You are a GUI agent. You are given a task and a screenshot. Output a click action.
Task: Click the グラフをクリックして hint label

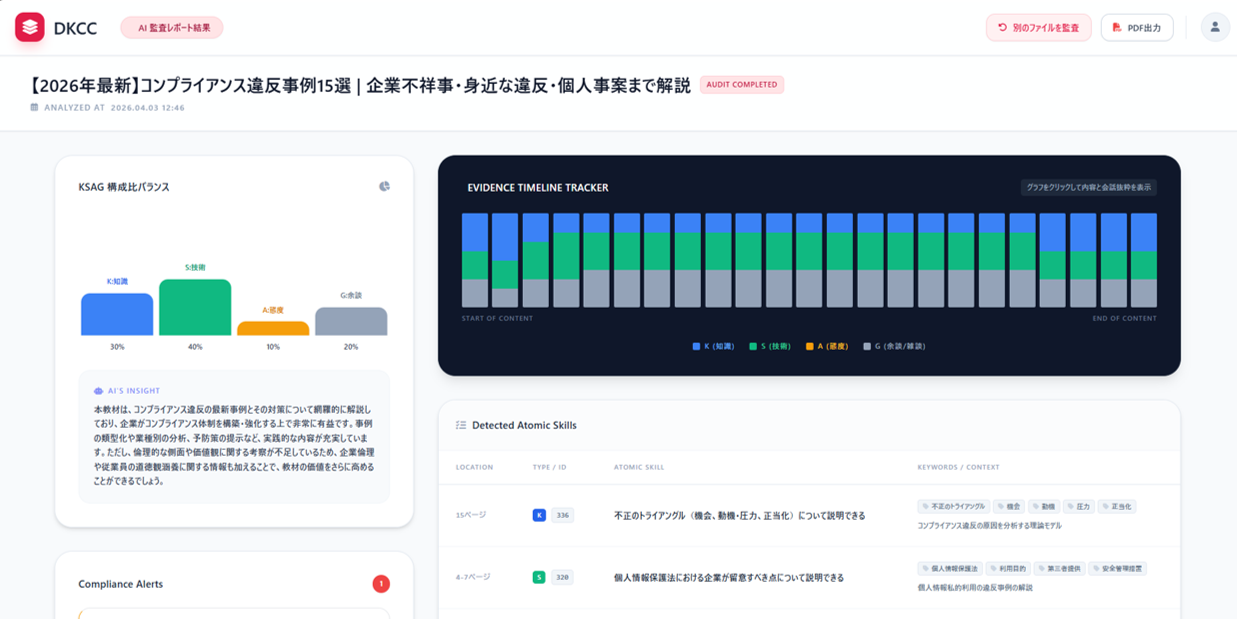[1088, 187]
